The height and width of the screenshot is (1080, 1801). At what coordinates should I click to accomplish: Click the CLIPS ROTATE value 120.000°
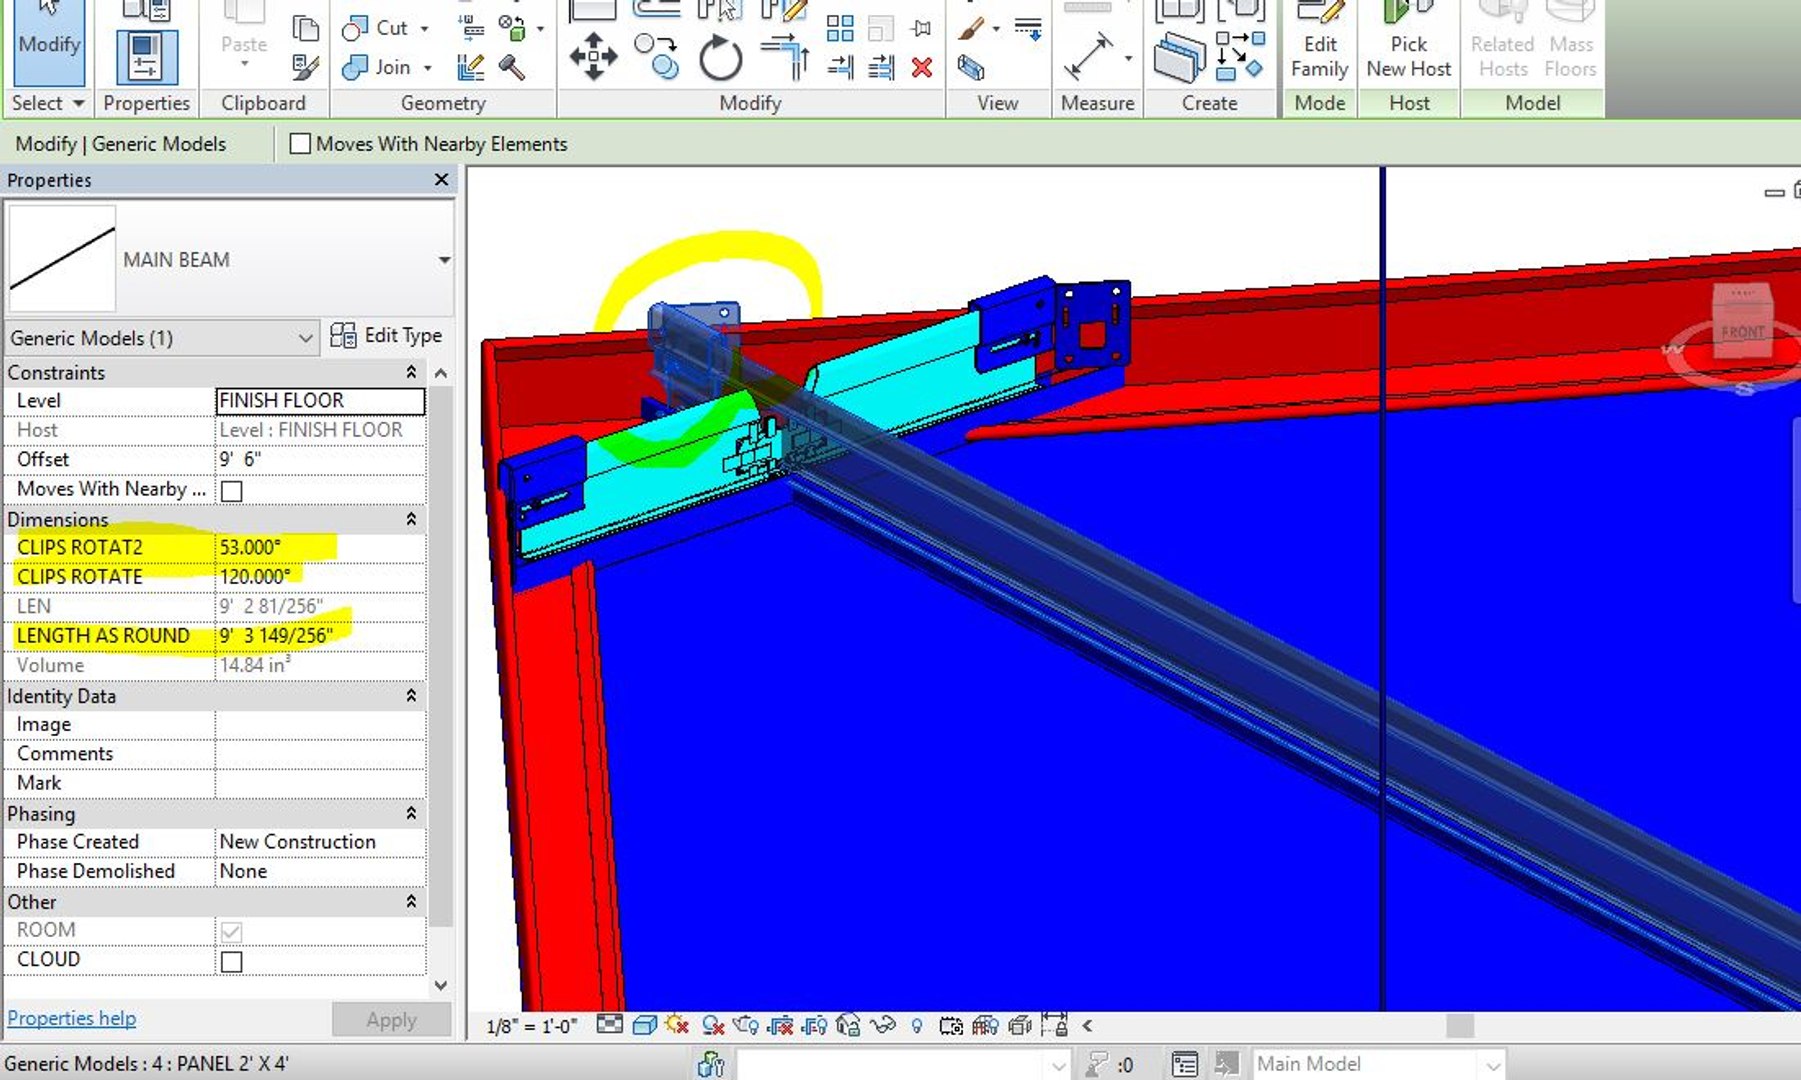pos(320,577)
